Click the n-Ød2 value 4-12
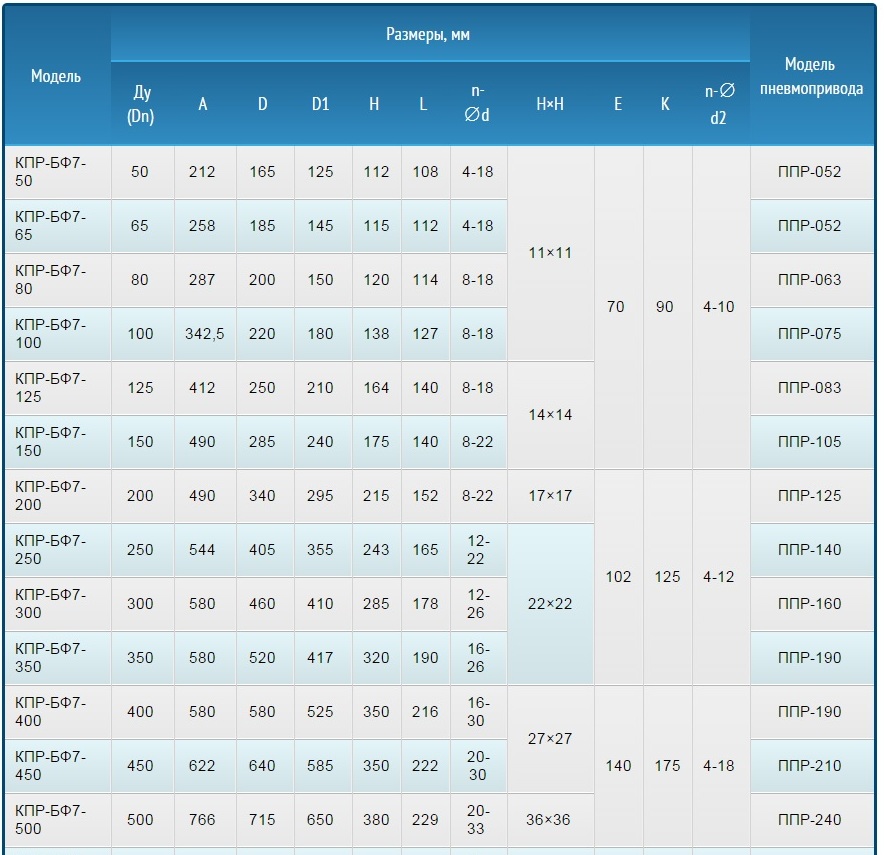The image size is (884, 855). coord(719,577)
